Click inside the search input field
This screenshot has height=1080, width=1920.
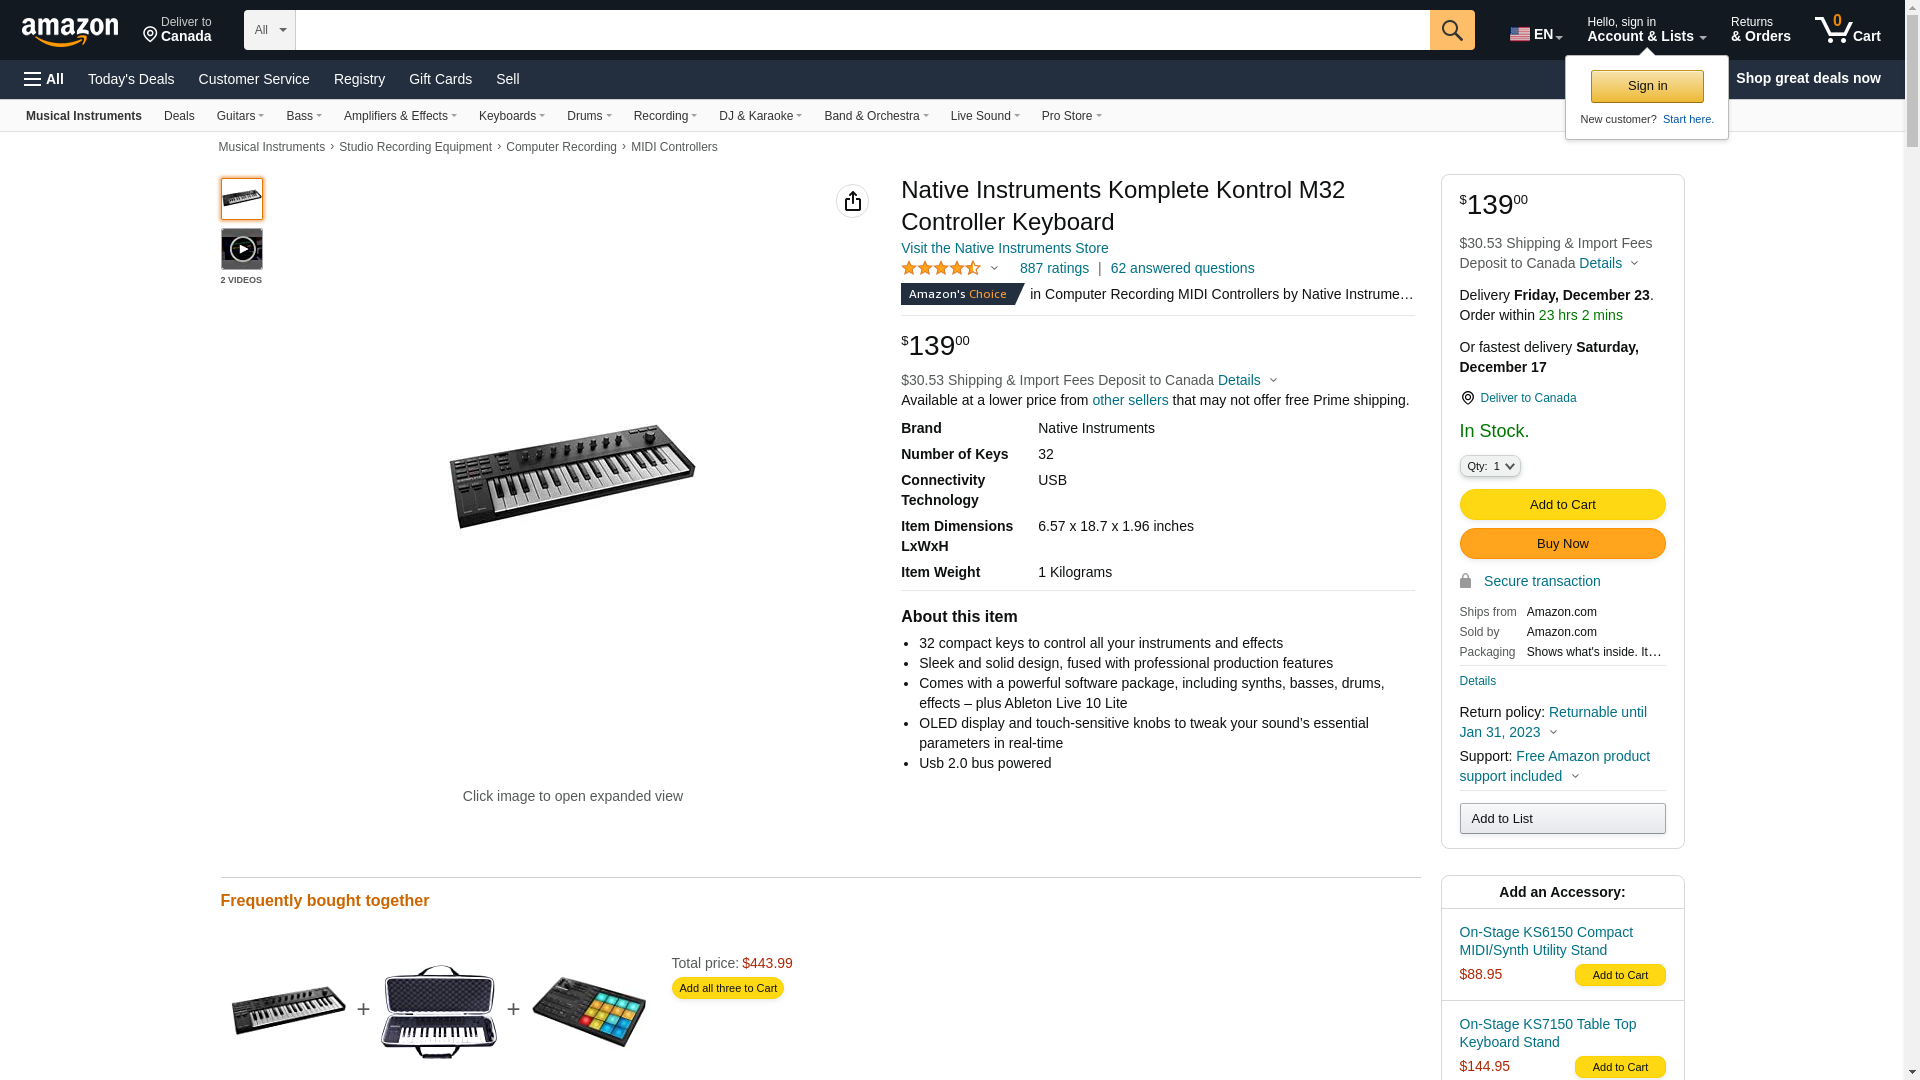click(x=862, y=30)
